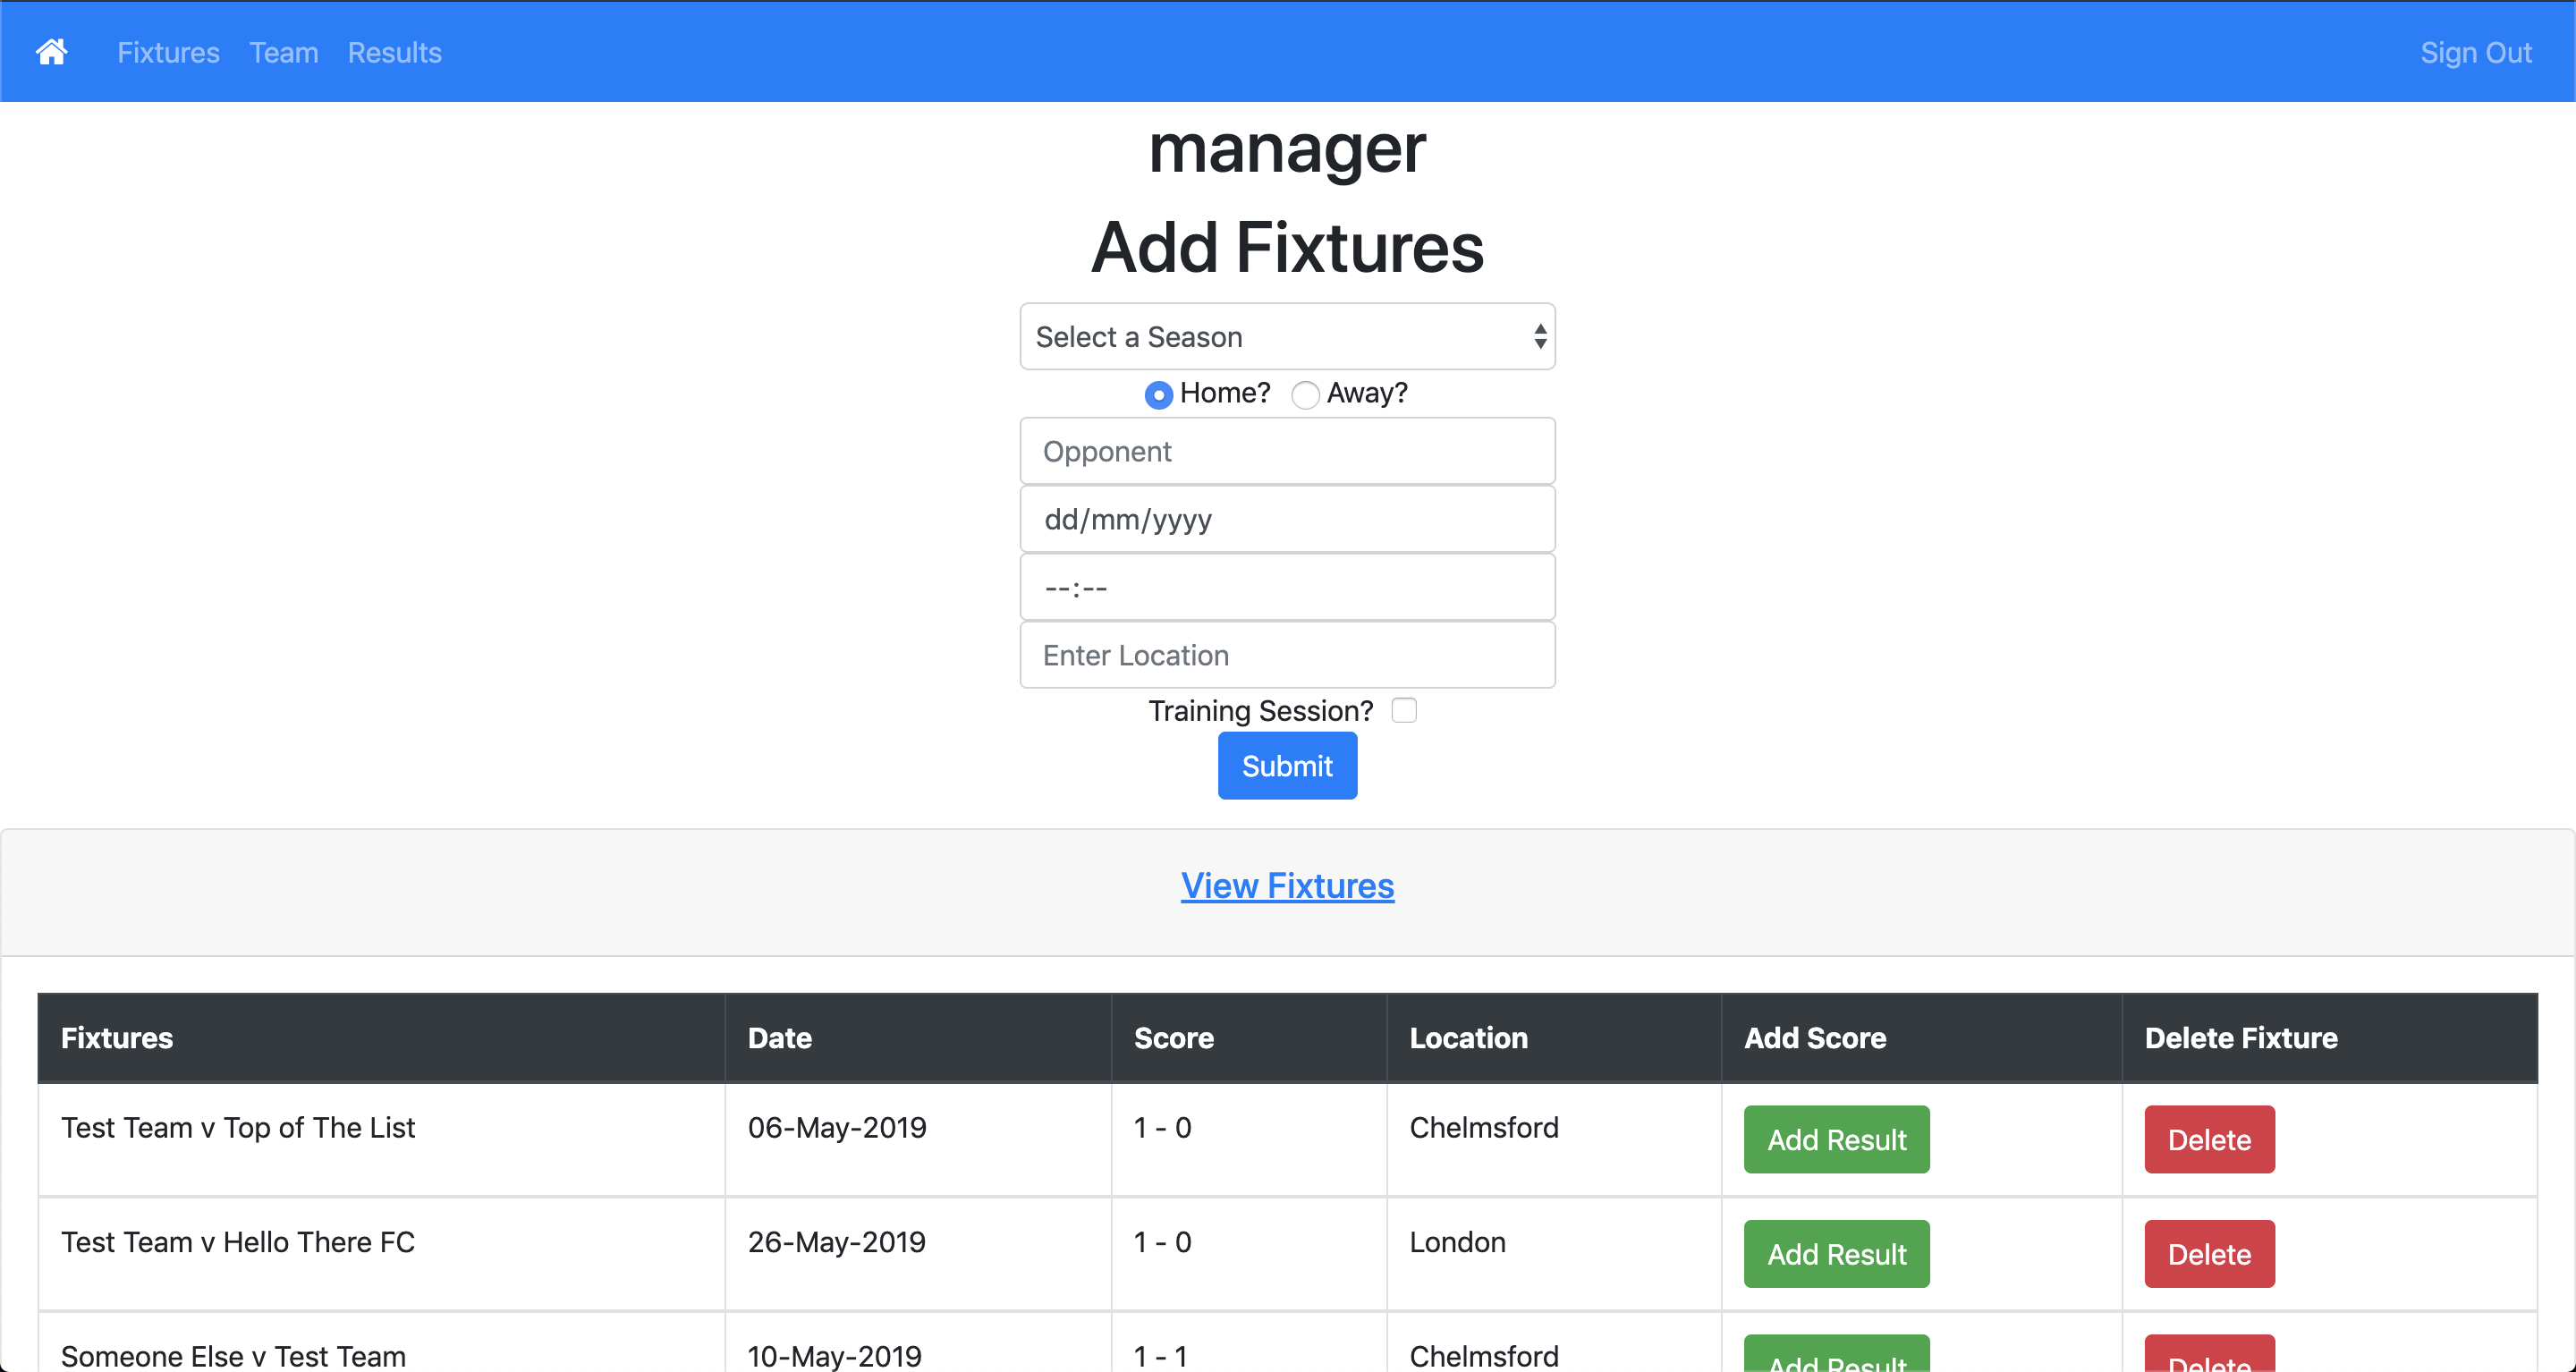2576x1372 pixels.
Task: Click the Add Fixtures heading
Action: click(1287, 247)
